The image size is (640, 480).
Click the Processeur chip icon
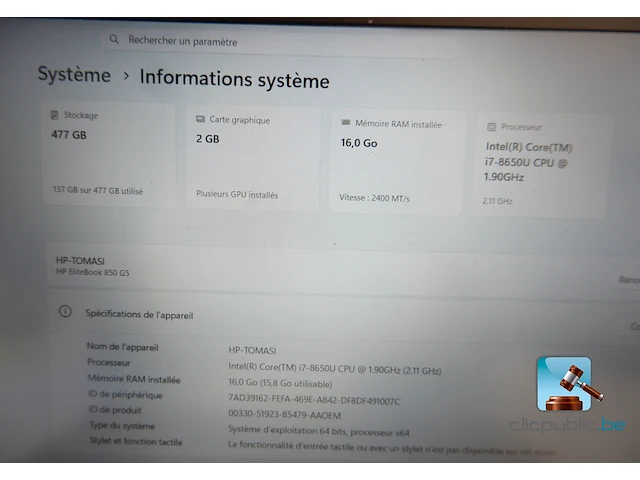[491, 127]
